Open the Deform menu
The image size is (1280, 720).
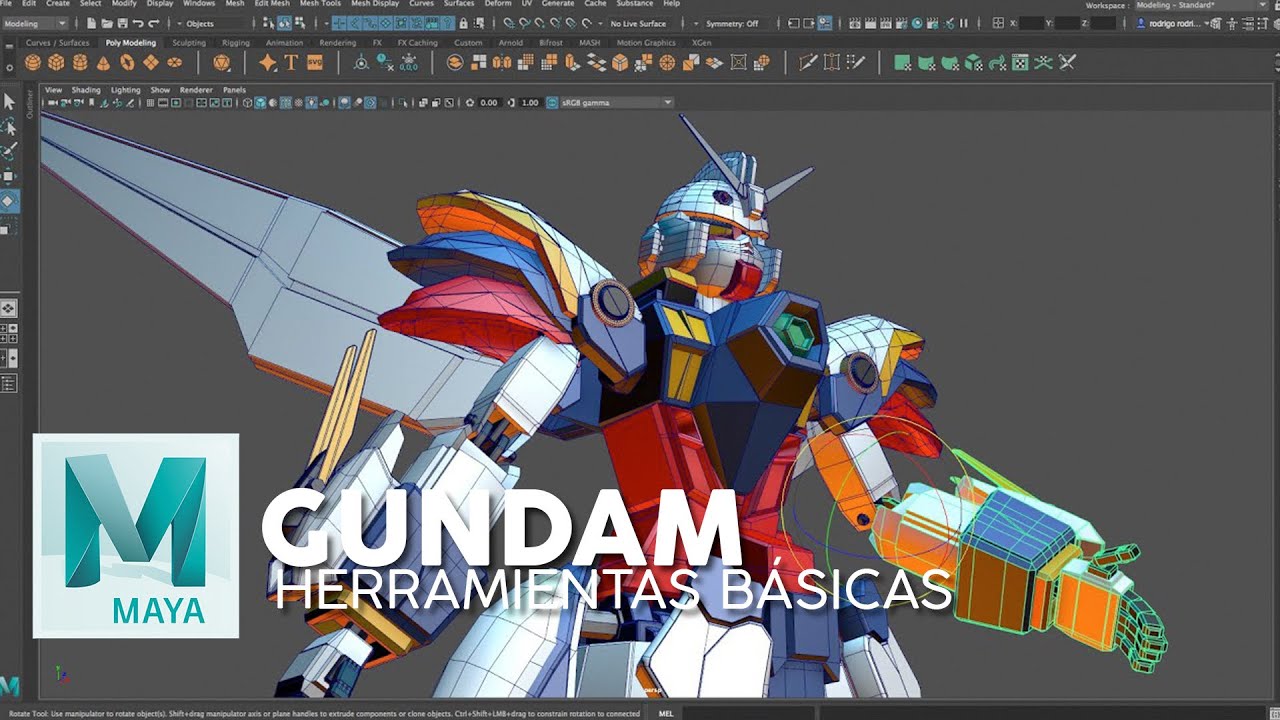[497, 4]
